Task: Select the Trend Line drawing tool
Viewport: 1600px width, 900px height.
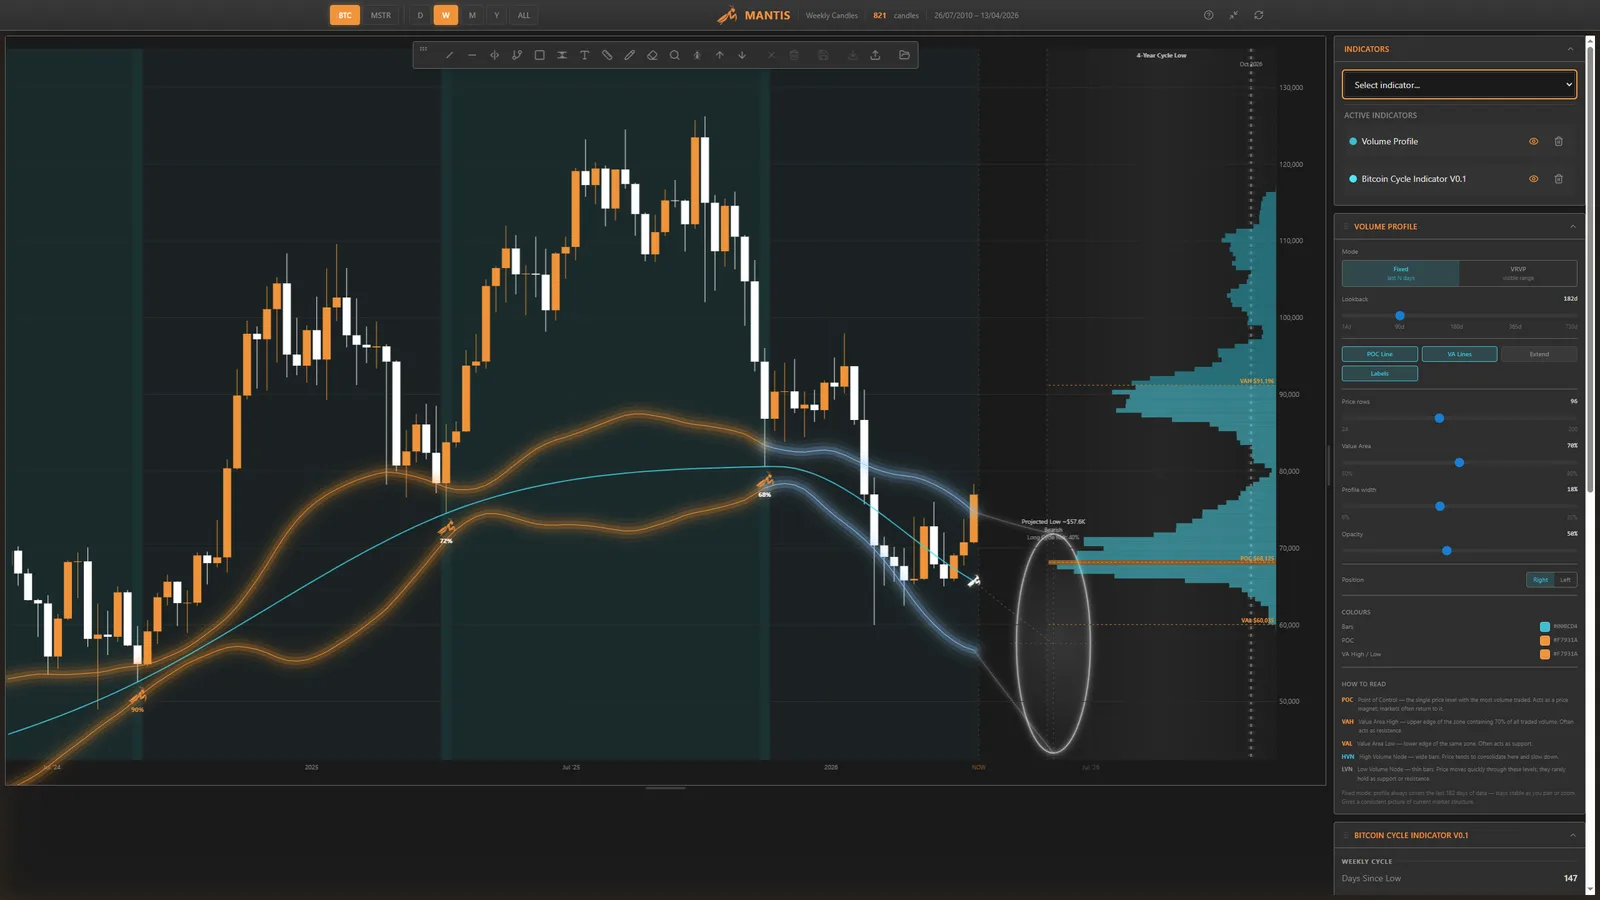Action: pyautogui.click(x=449, y=55)
